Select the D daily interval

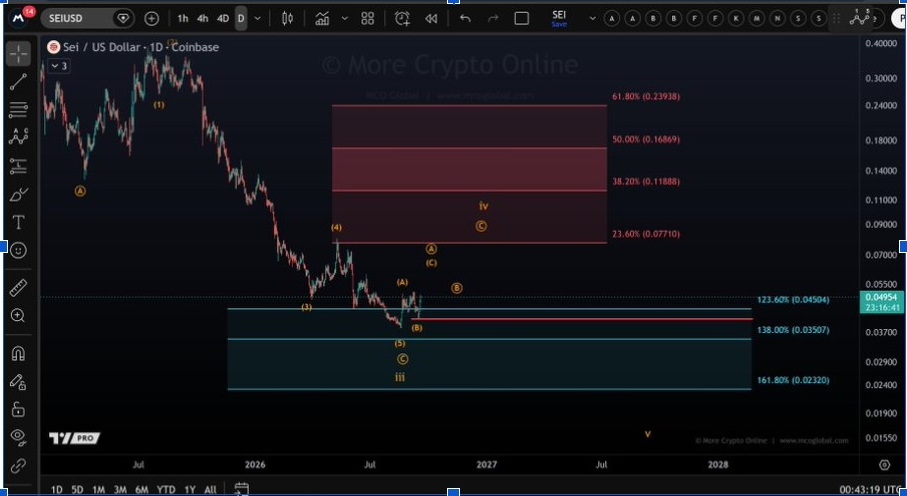coord(241,19)
